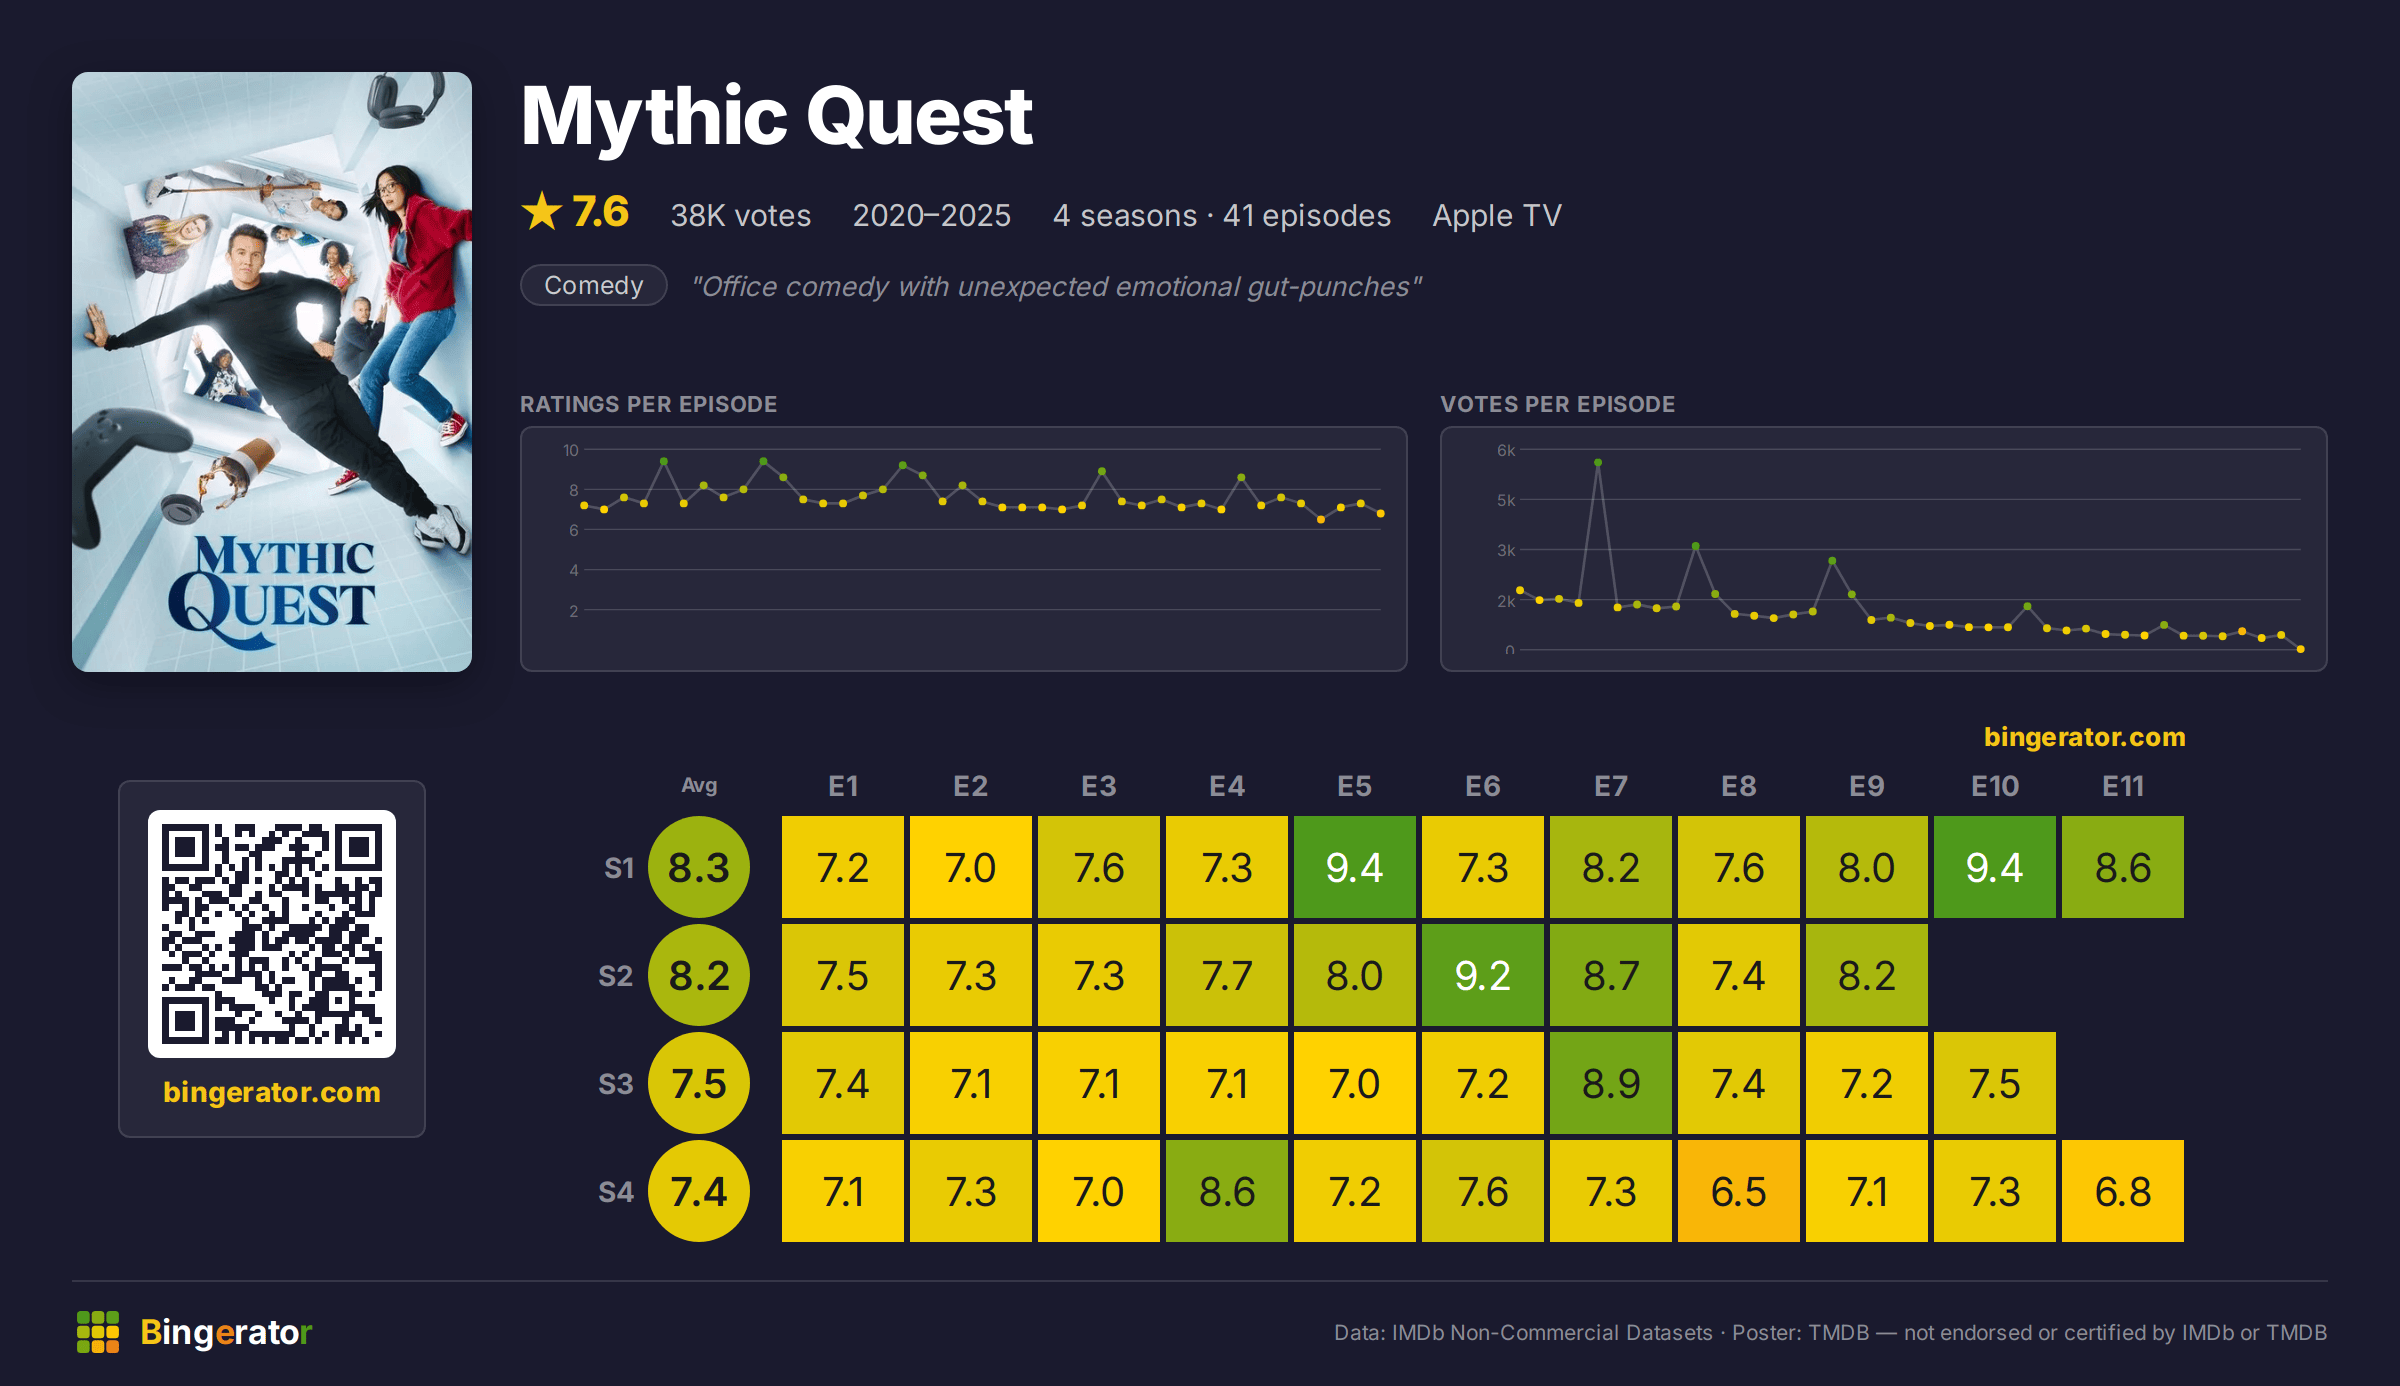Open the Mythic Quest poster thumbnail

pyautogui.click(x=272, y=372)
